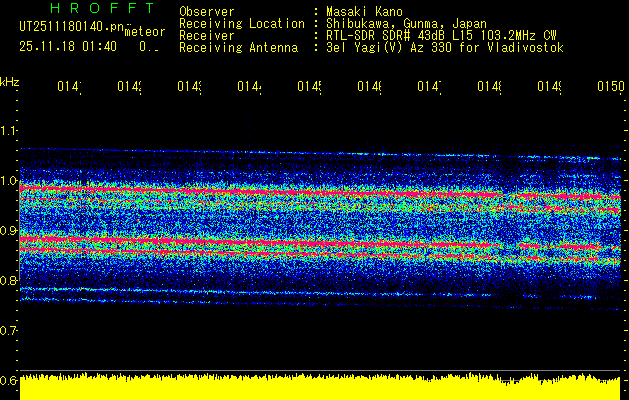Select the 0.8 frequency axis label
629x400 pixels.
9,280
